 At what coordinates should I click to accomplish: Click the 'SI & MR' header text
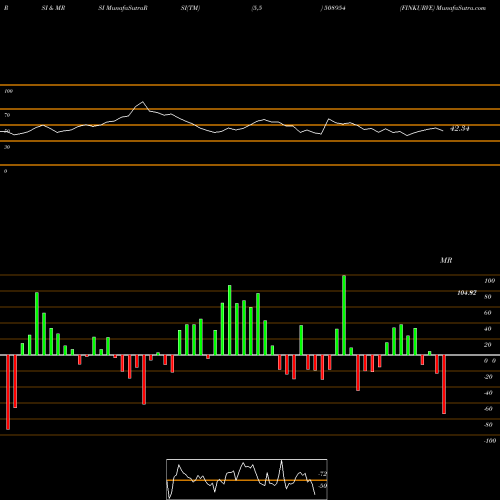pyautogui.click(x=53, y=8)
